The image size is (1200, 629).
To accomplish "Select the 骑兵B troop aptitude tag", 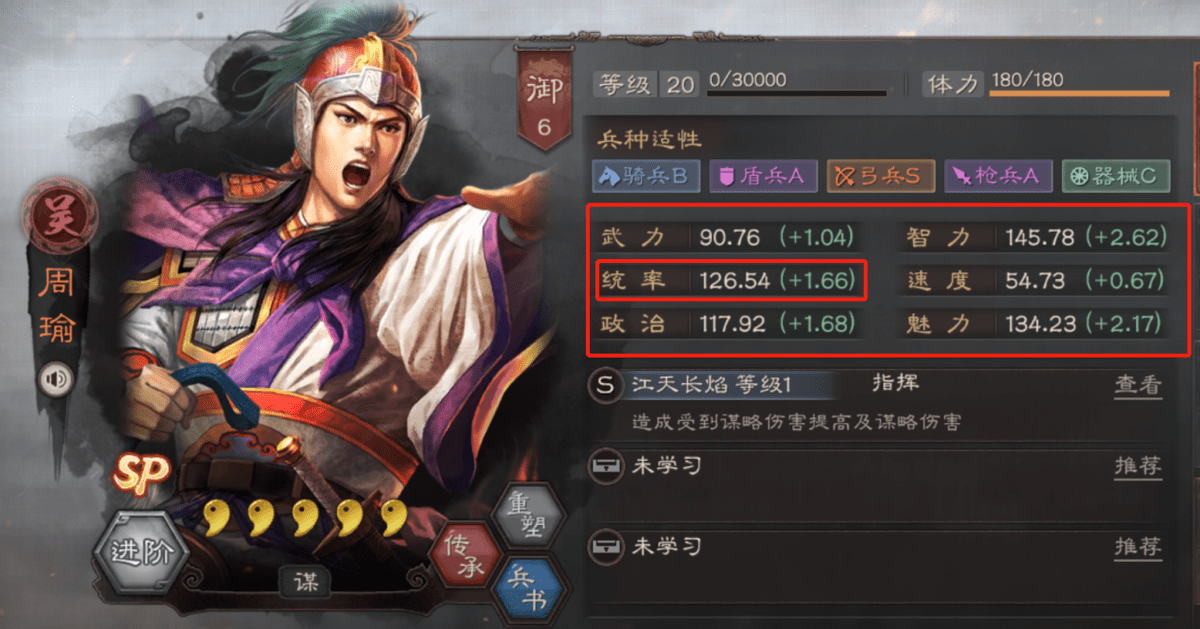I will (645, 177).
